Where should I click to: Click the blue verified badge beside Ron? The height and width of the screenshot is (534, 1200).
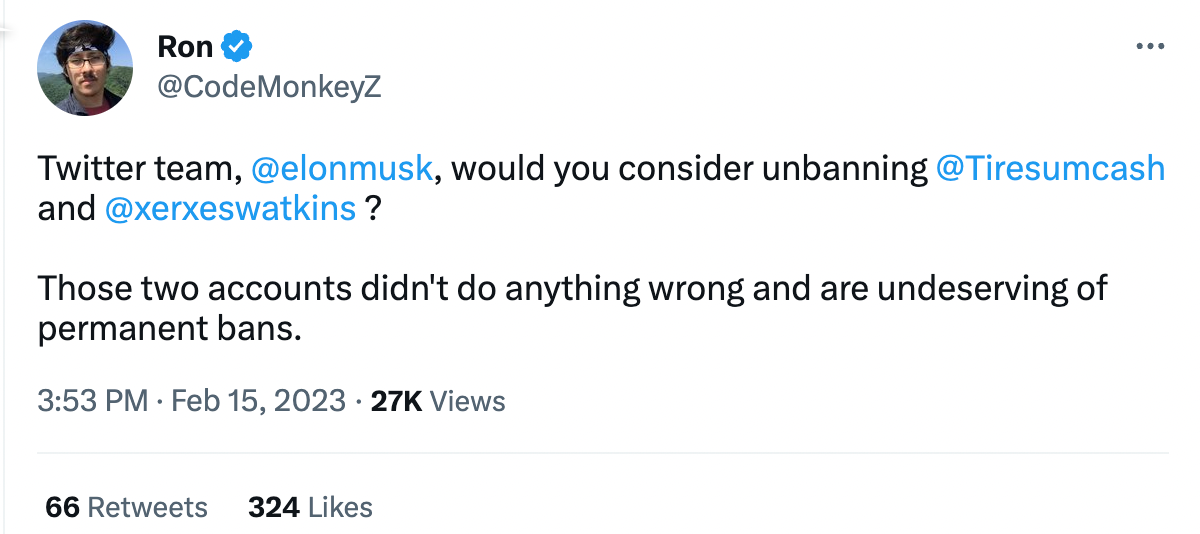pos(236,46)
